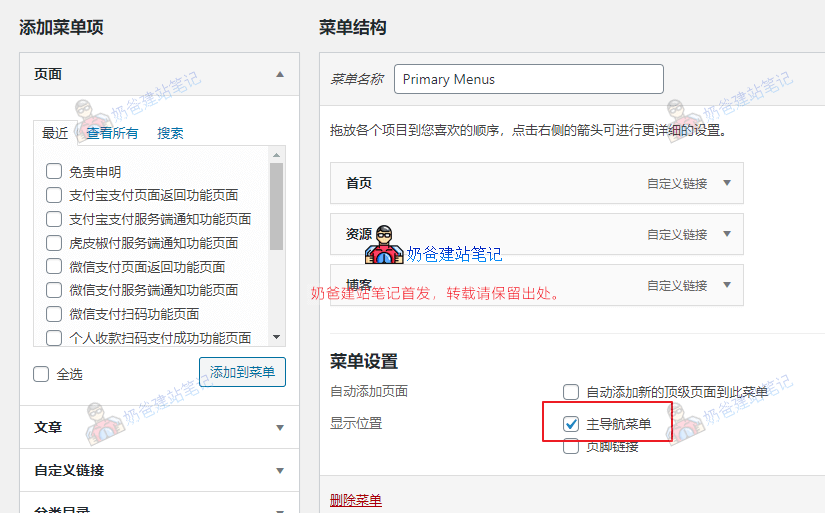The image size is (825, 513).
Task: Open the 搜索 tab
Action: coord(170,133)
